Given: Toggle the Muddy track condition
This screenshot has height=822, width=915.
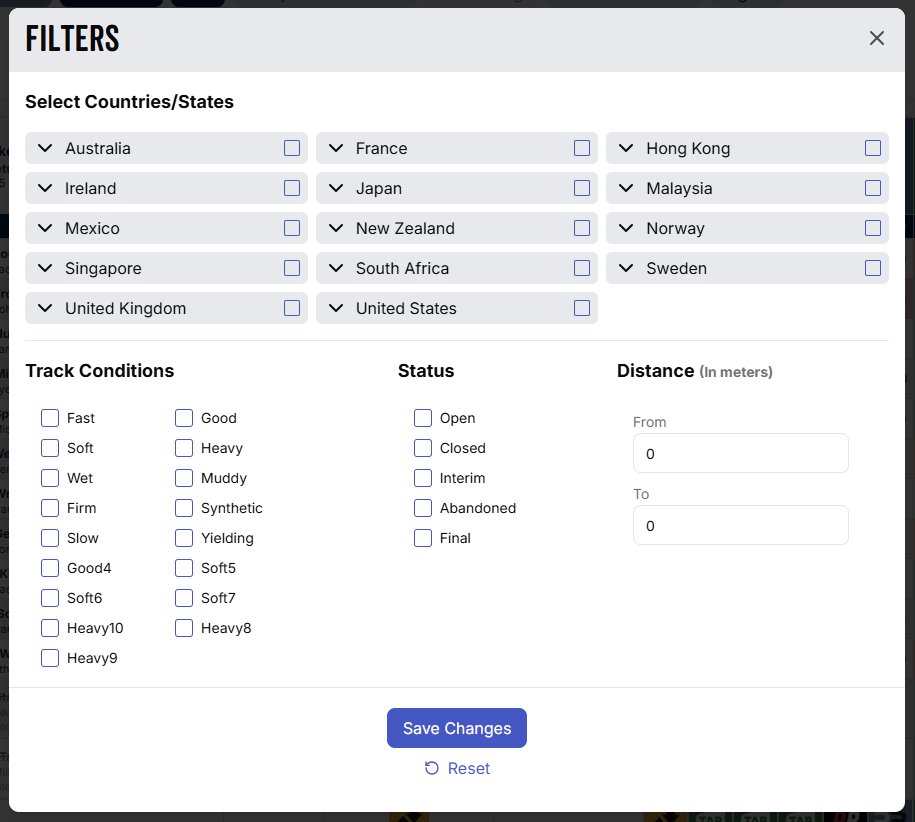Looking at the screenshot, I should pos(184,478).
